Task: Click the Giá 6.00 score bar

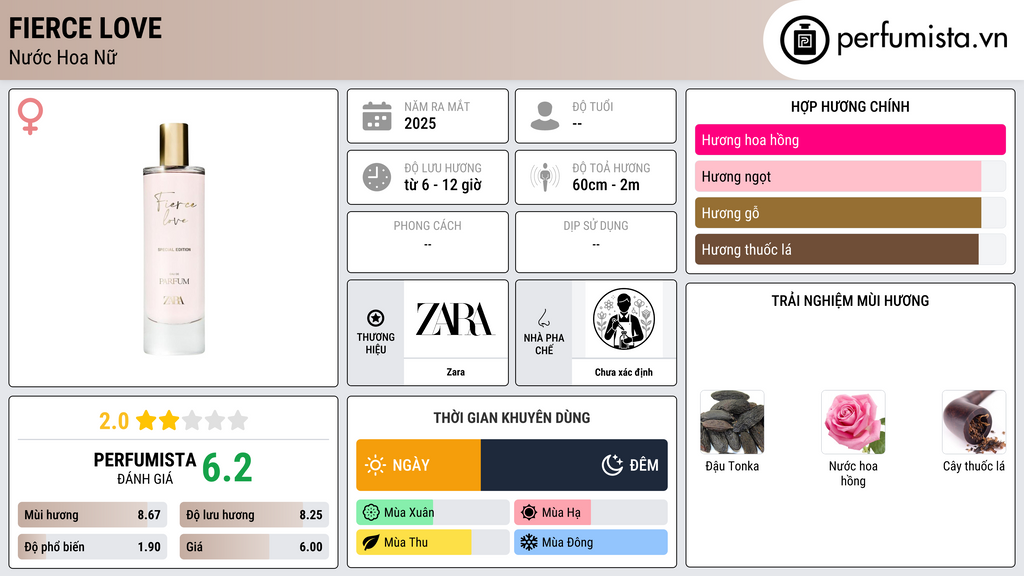Action: pyautogui.click(x=254, y=547)
